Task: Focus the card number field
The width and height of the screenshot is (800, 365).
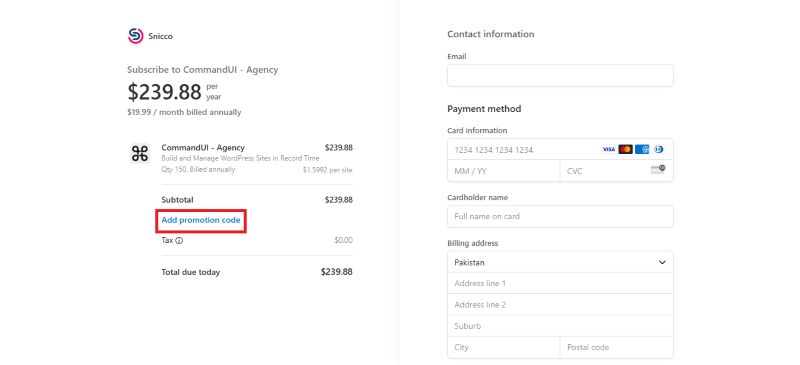Action: [x=560, y=150]
